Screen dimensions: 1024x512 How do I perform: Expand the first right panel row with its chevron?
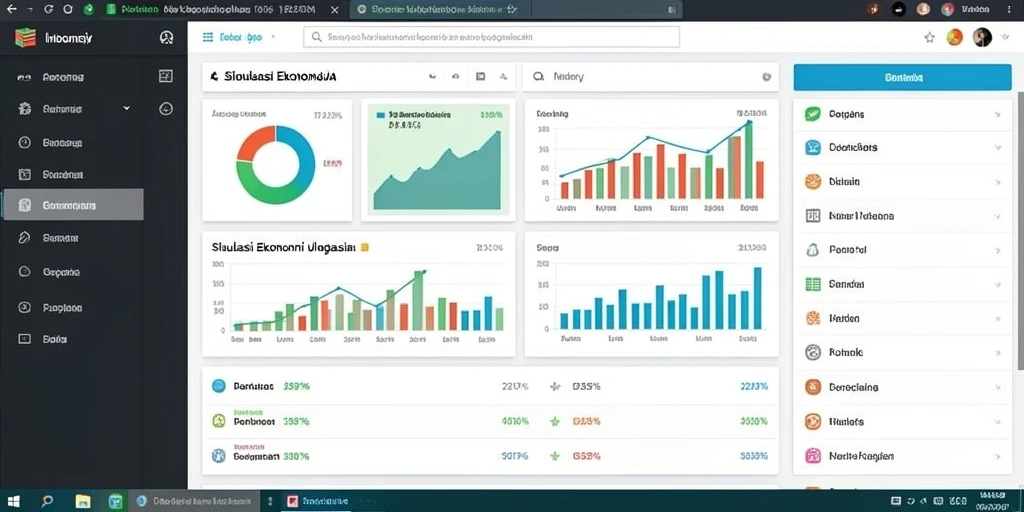[x=997, y=114]
